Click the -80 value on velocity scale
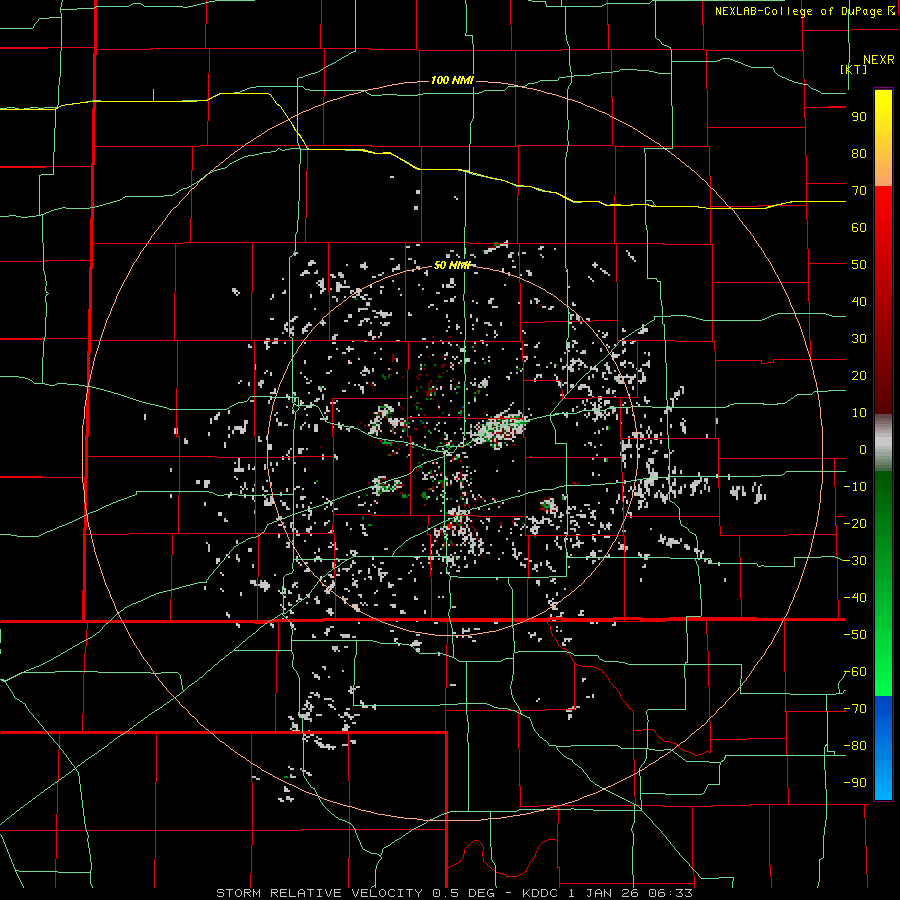900x900 pixels. point(855,746)
